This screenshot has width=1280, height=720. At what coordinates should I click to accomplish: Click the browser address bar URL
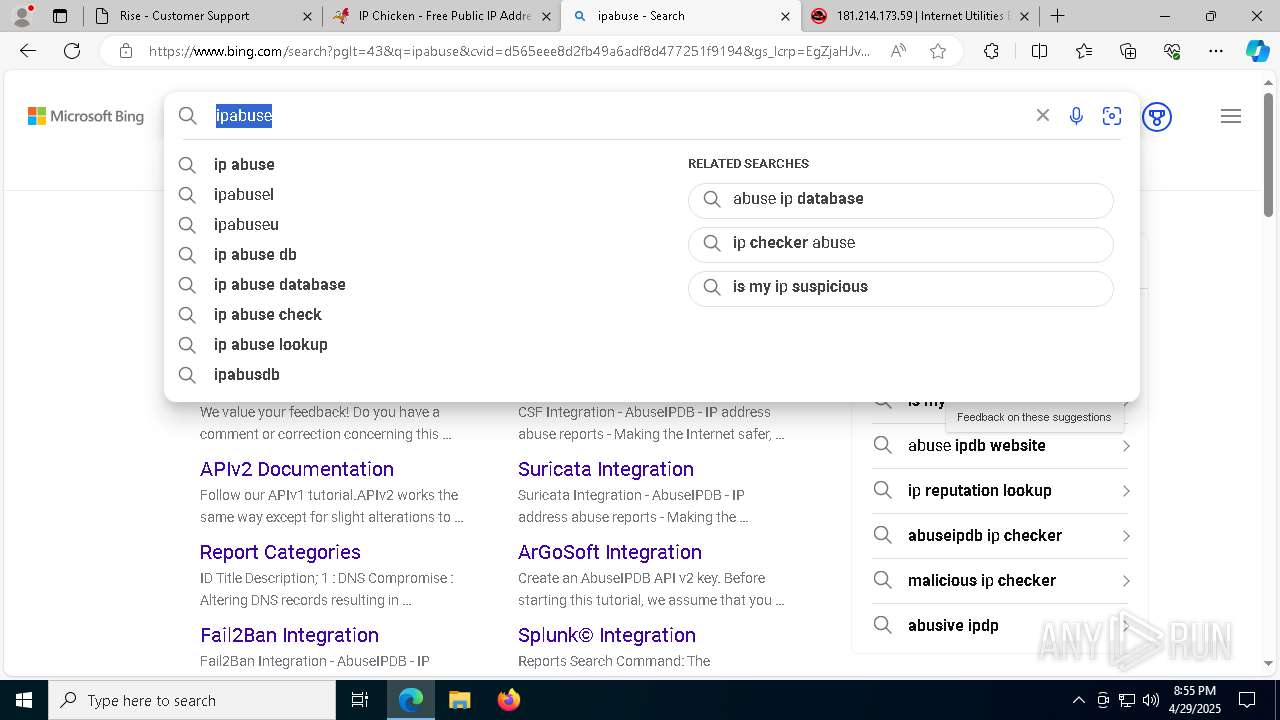click(x=508, y=51)
